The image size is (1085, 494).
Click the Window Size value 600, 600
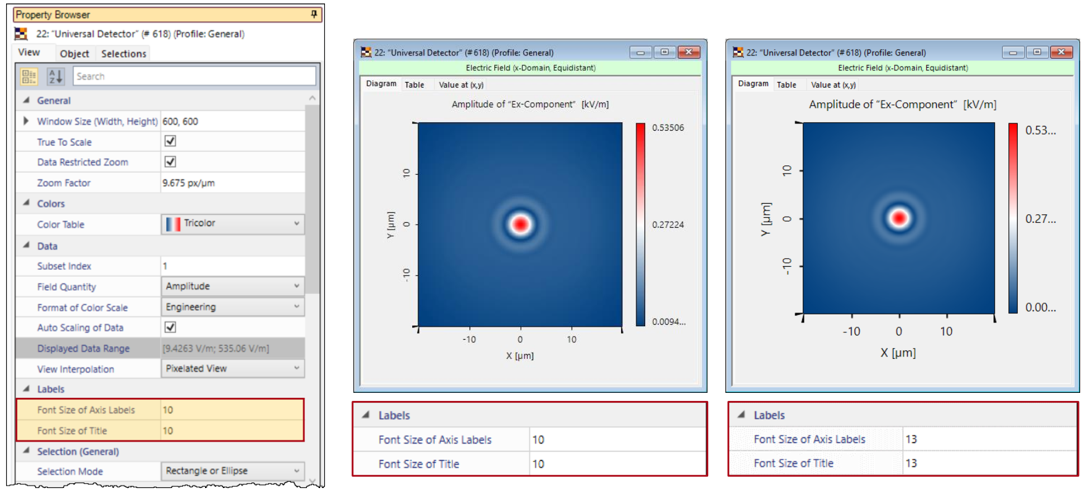[x=232, y=121]
